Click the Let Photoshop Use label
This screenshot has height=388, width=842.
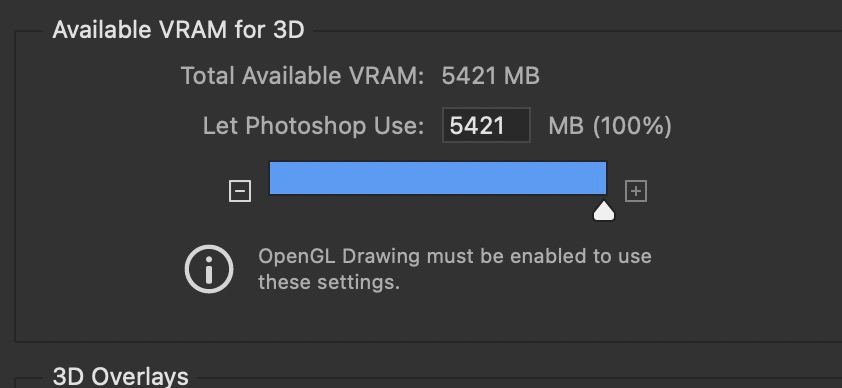[x=313, y=126]
